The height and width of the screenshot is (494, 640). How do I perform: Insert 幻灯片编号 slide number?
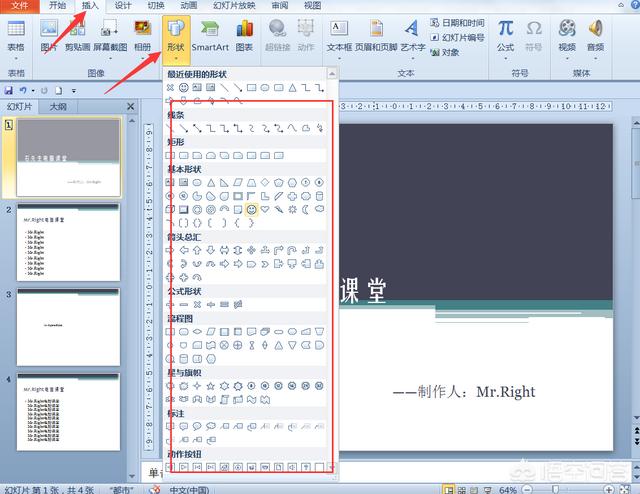[457, 38]
